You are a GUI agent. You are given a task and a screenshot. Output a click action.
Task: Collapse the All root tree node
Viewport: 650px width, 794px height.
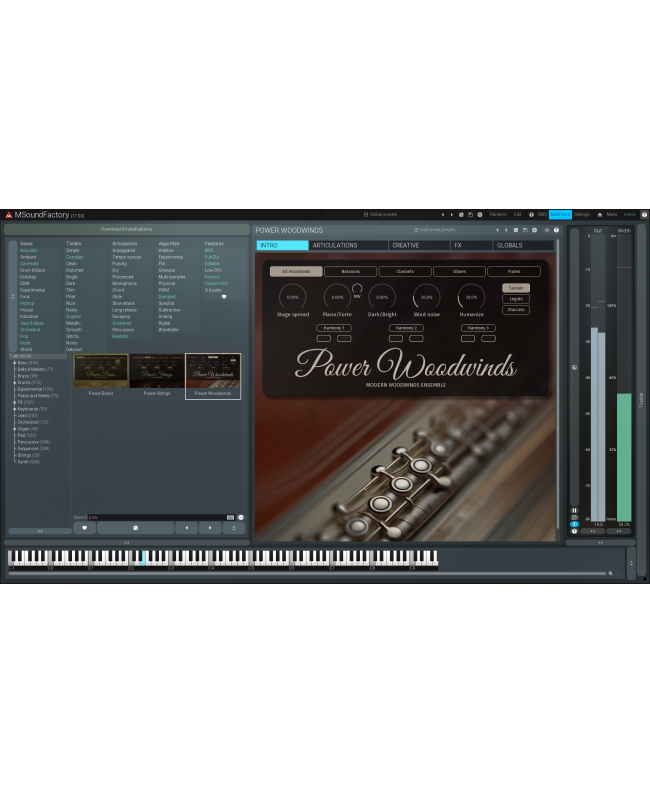[x=11, y=356]
